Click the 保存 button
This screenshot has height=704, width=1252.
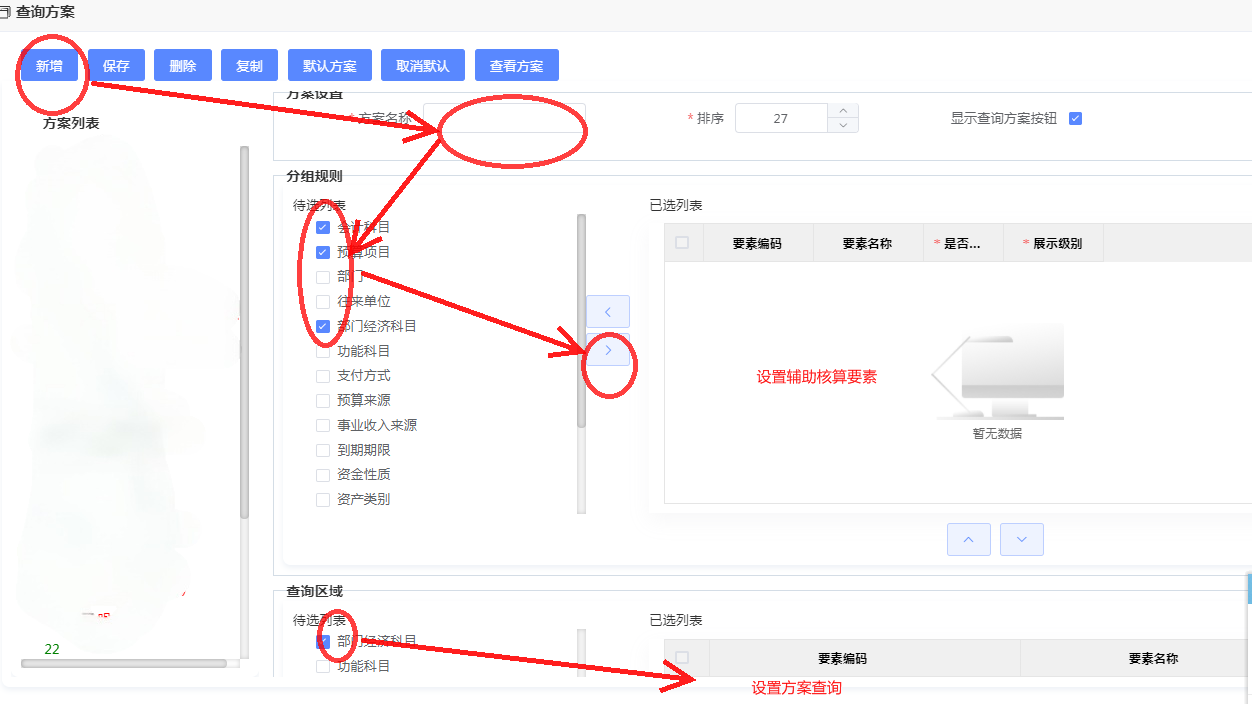coord(116,66)
